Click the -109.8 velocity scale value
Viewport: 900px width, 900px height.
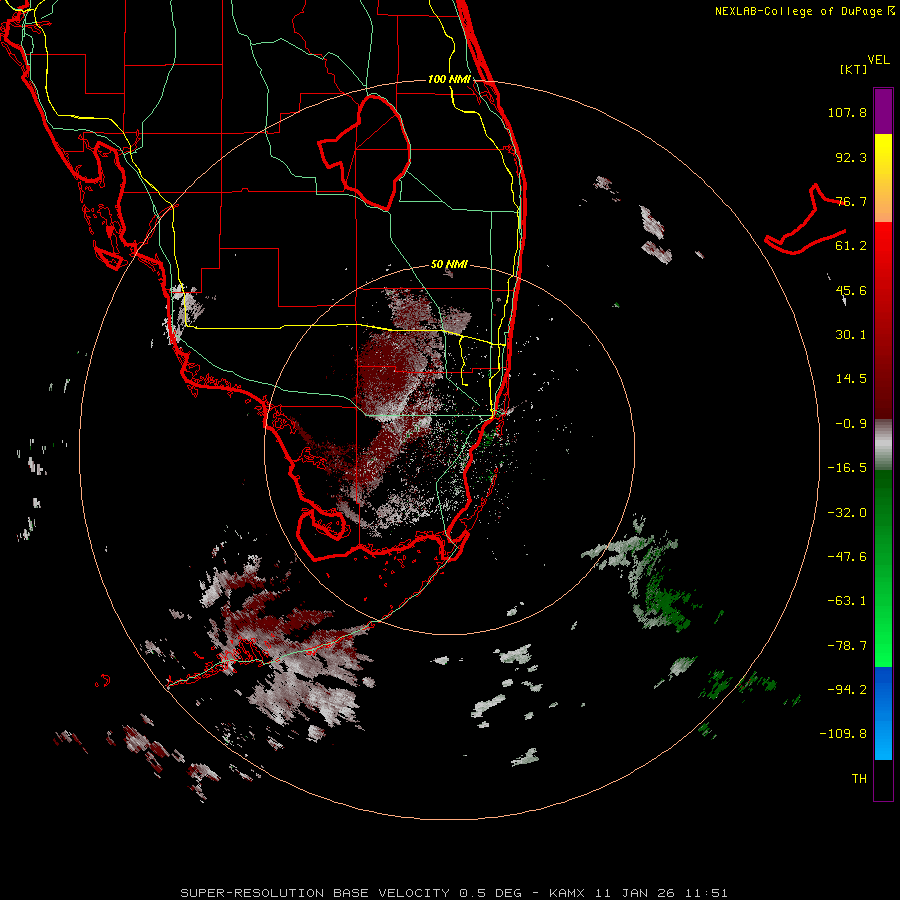click(x=843, y=734)
